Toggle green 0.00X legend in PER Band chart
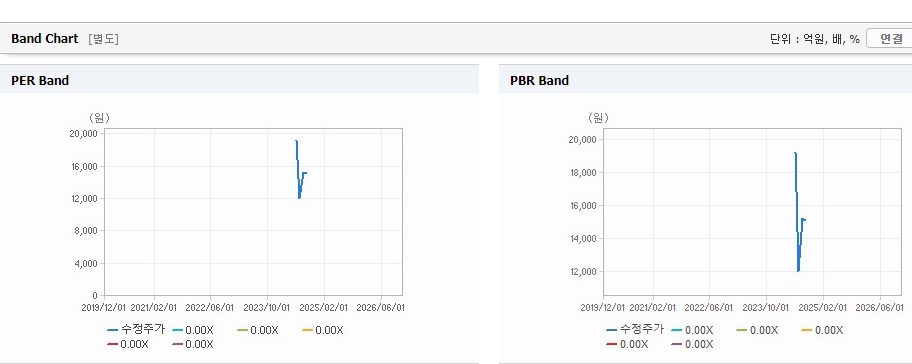 click(258, 330)
